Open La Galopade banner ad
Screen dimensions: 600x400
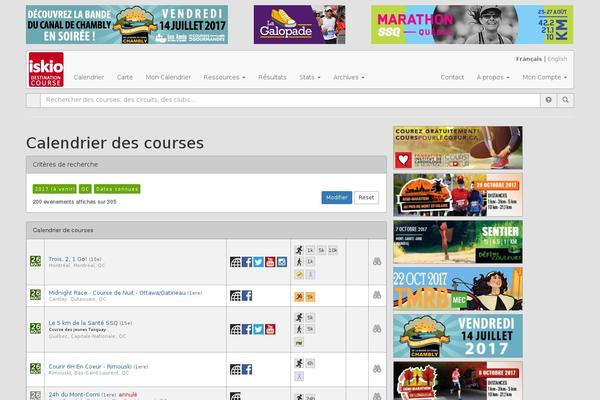300,24
